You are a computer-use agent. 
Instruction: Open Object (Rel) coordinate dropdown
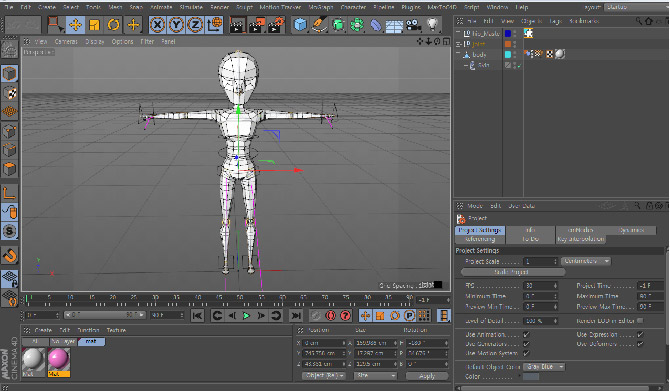pyautogui.click(x=323, y=376)
